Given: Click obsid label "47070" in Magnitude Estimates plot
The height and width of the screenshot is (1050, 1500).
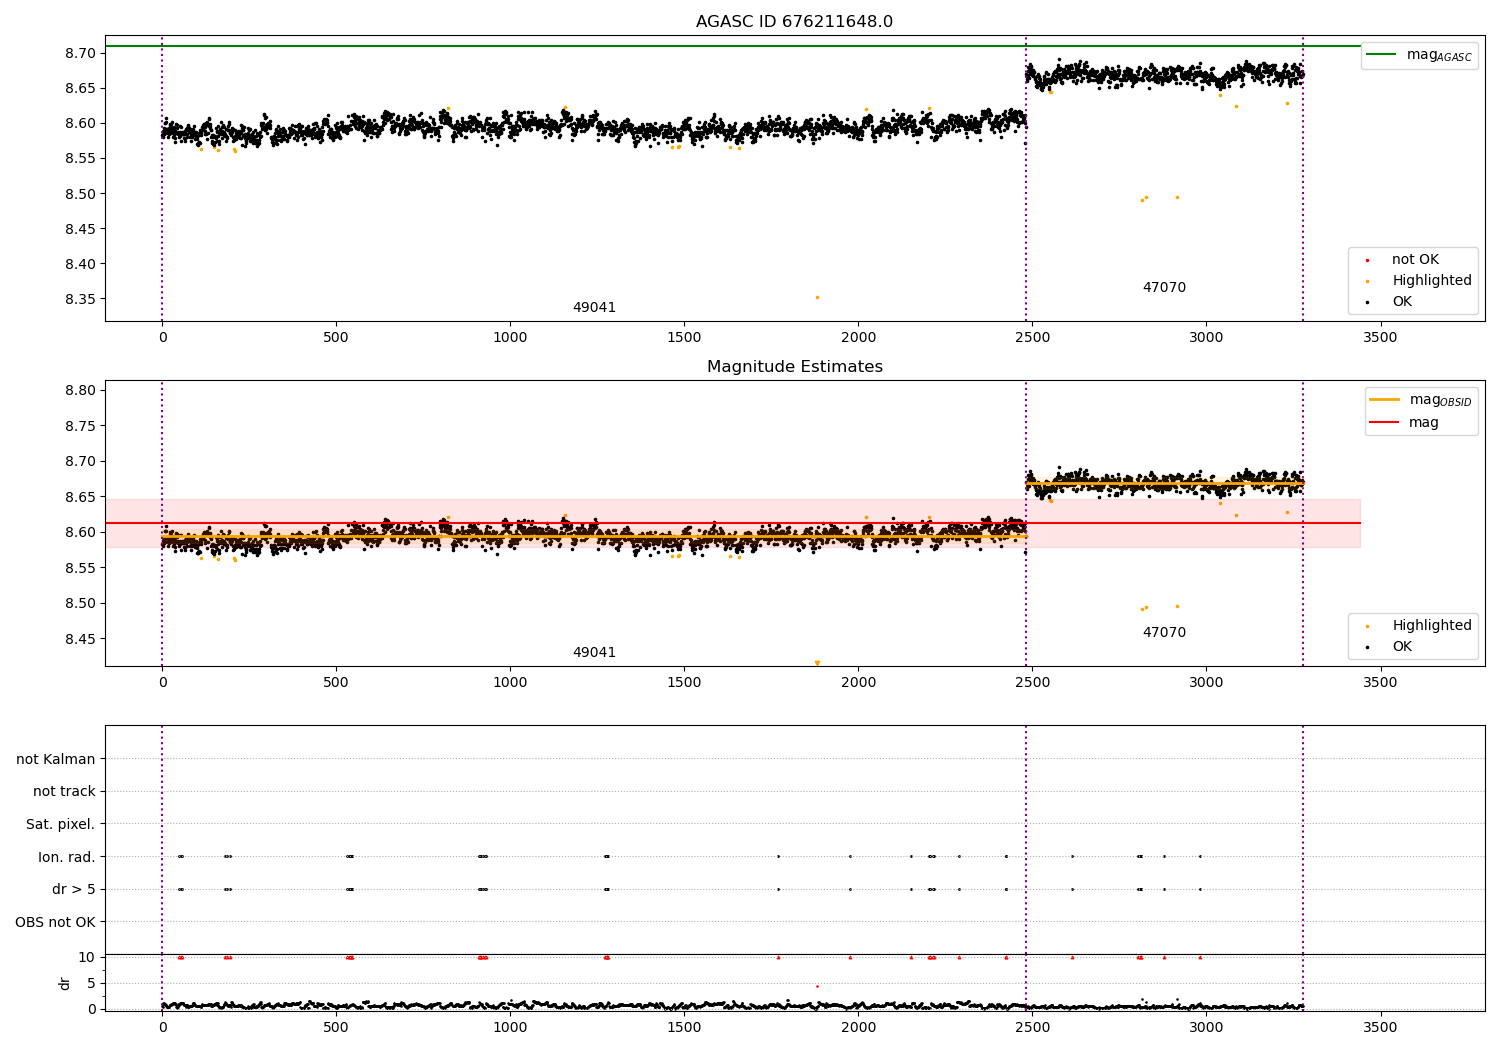Looking at the screenshot, I should tap(1164, 633).
